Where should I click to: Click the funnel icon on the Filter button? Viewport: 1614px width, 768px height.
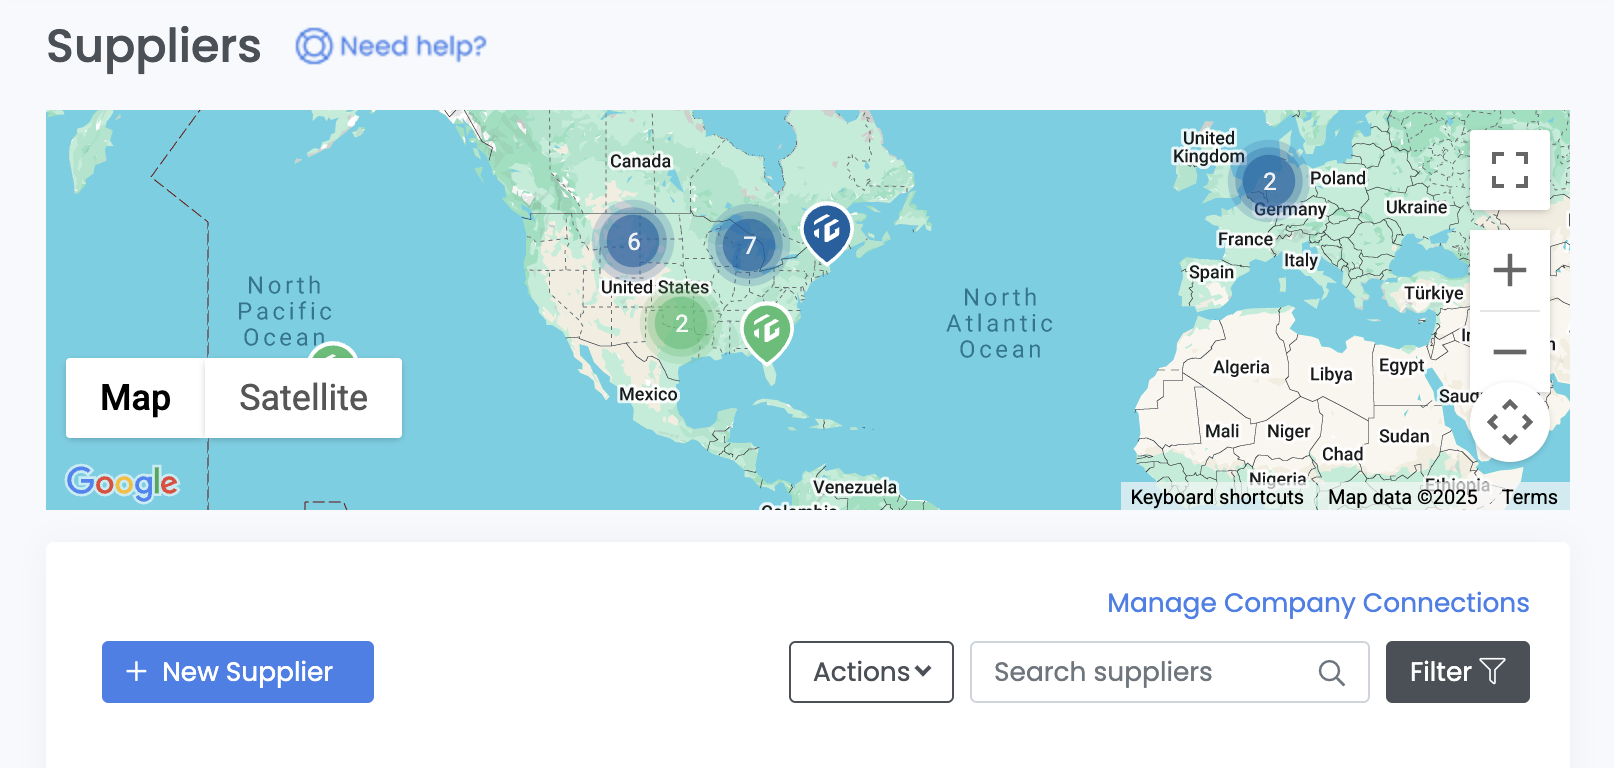click(1495, 671)
